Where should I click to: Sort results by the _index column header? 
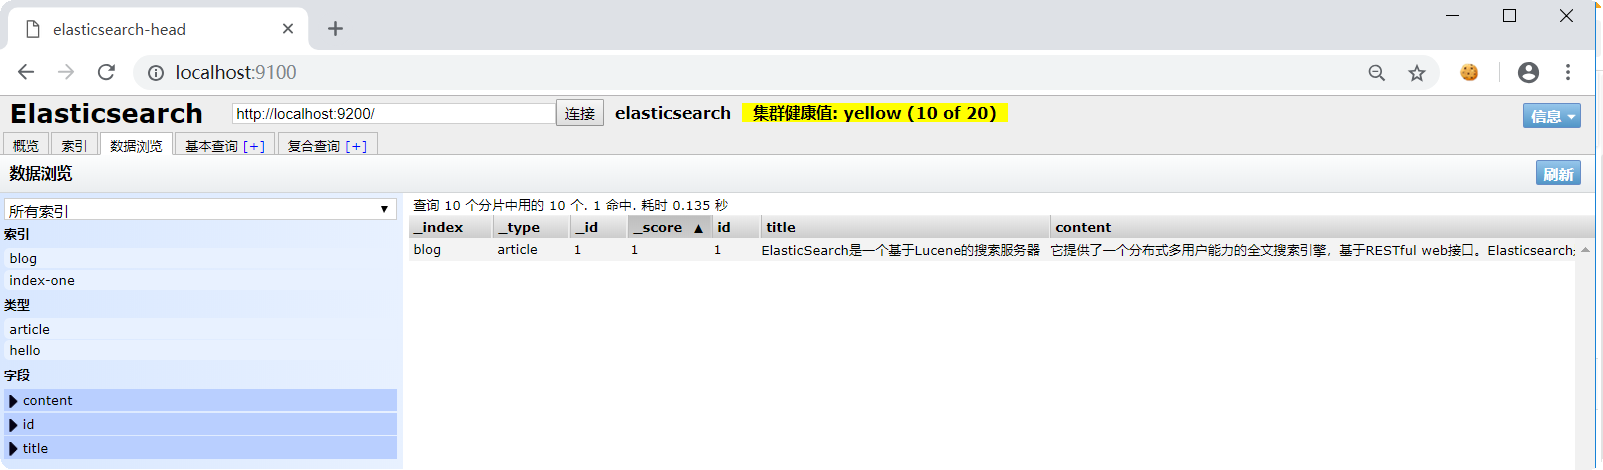450,227
